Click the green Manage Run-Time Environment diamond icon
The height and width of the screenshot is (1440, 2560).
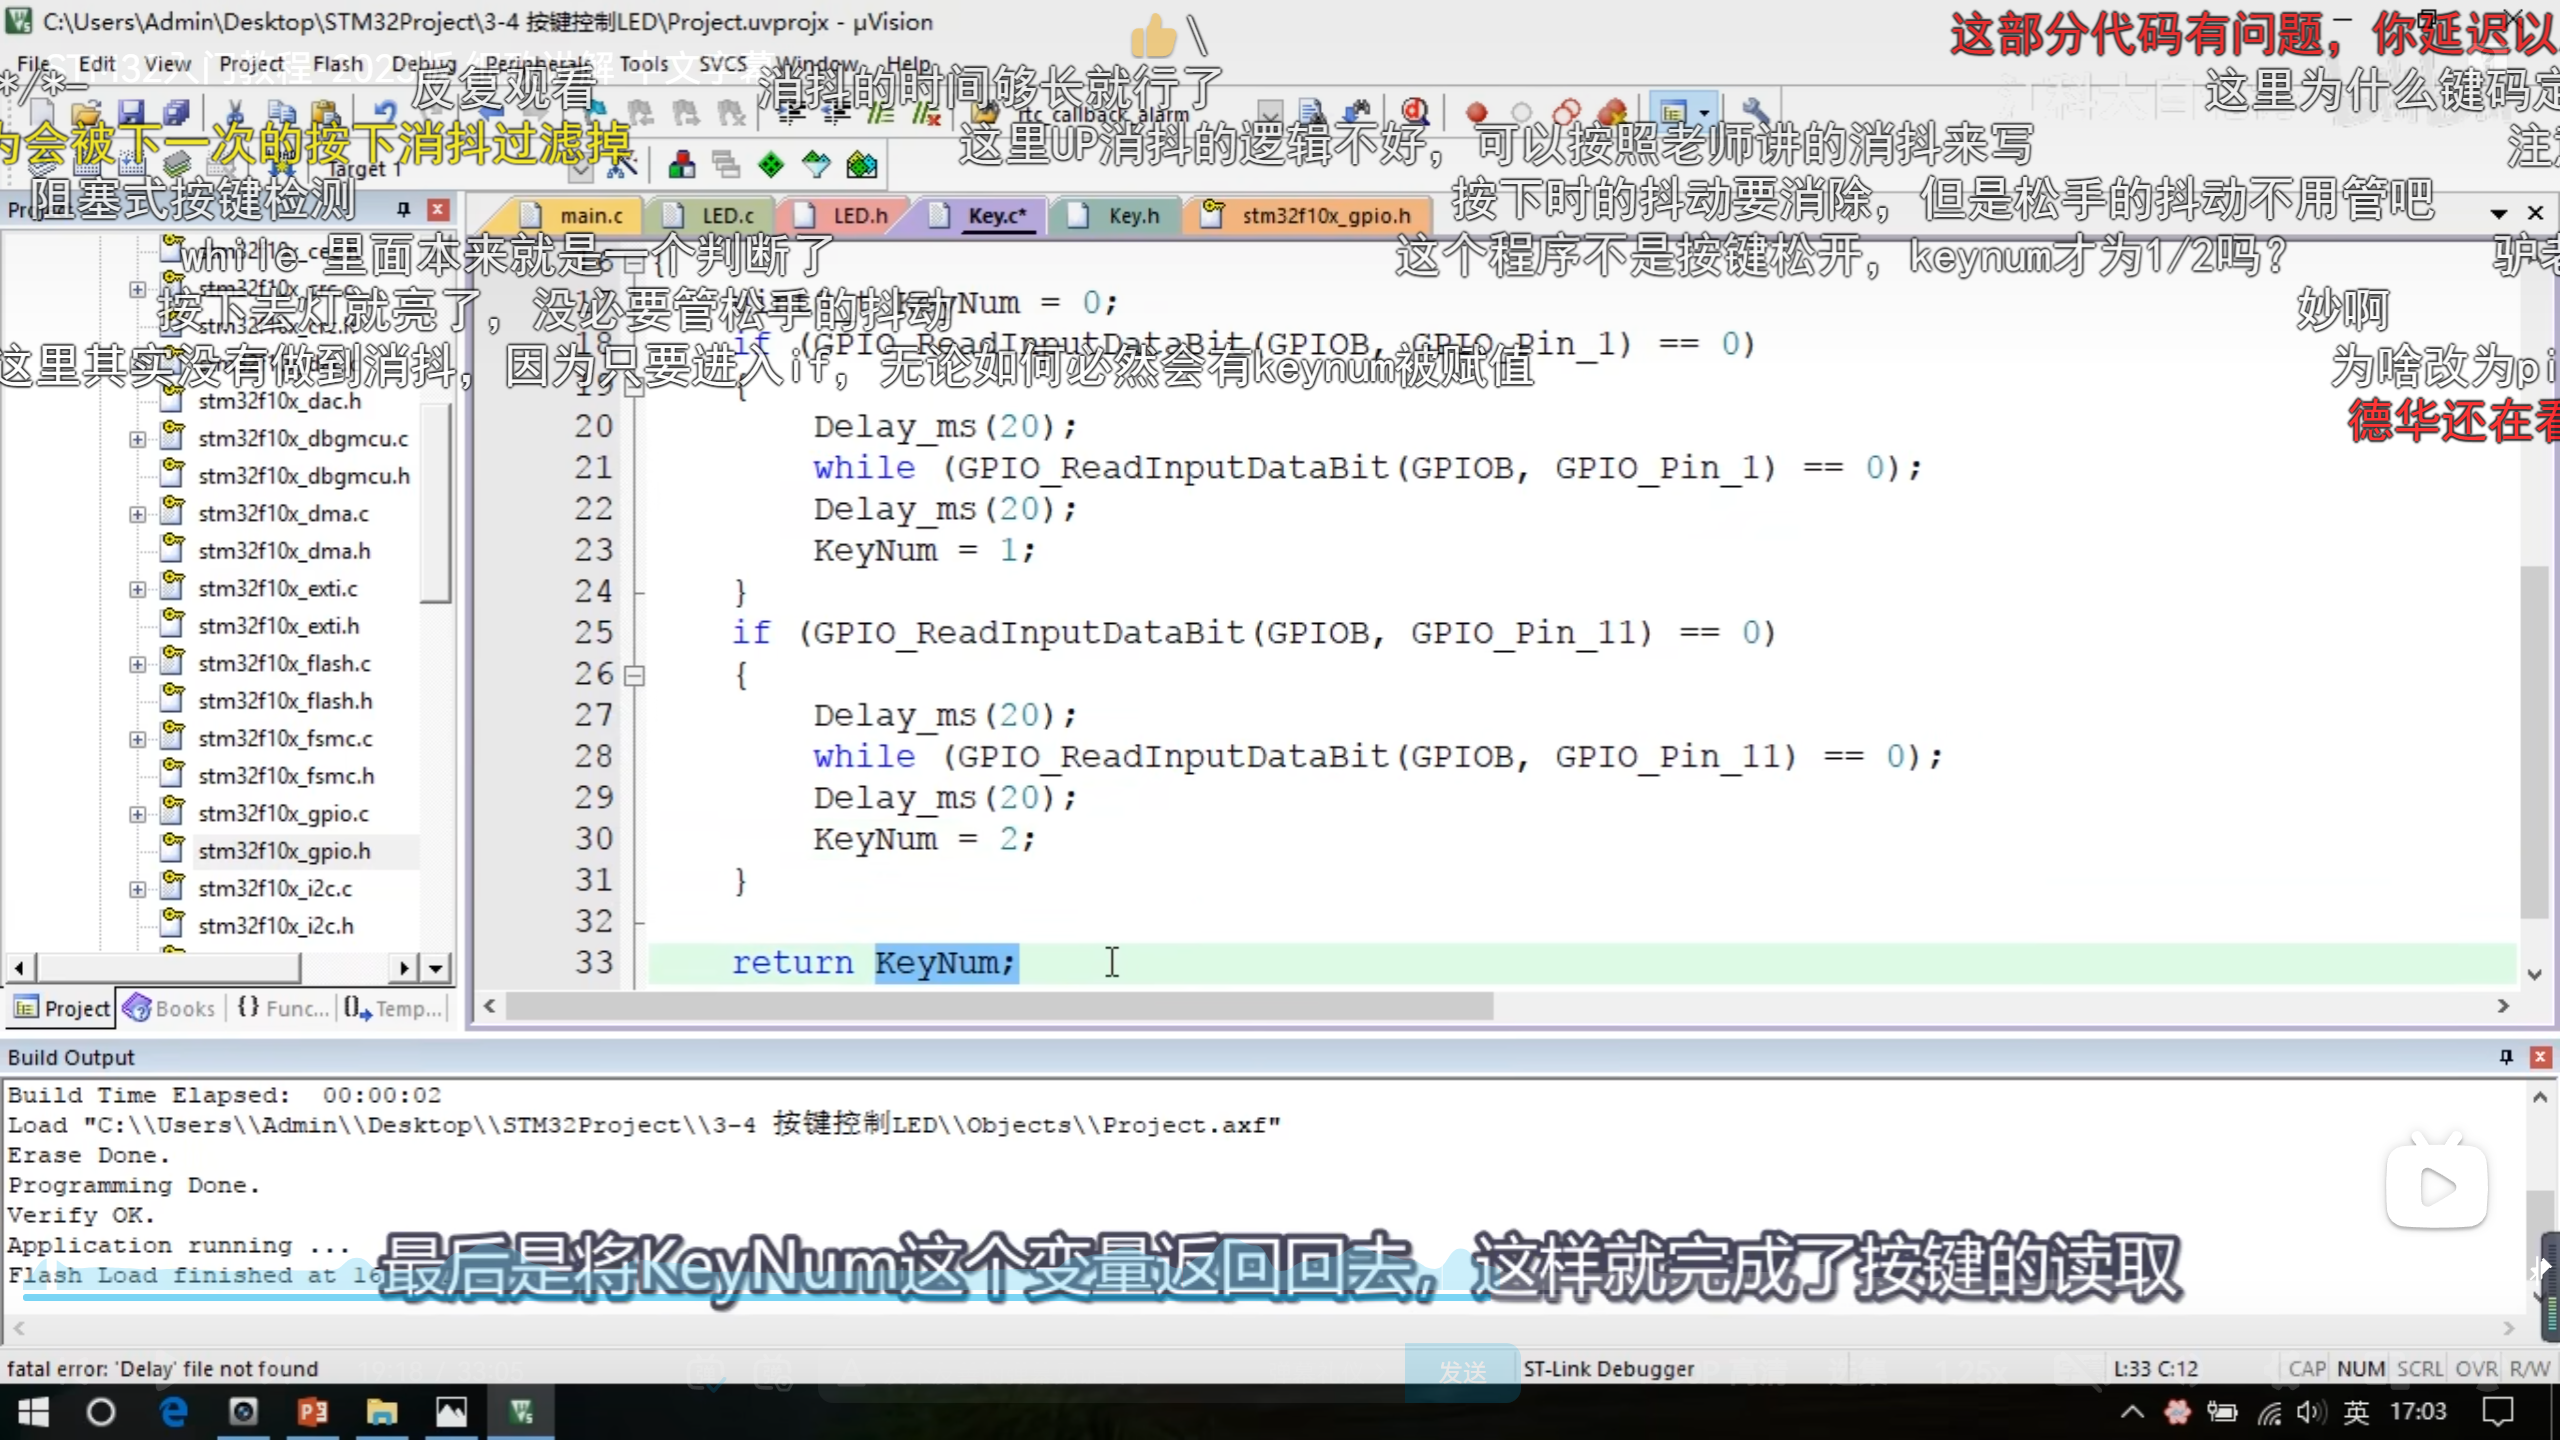(x=771, y=165)
